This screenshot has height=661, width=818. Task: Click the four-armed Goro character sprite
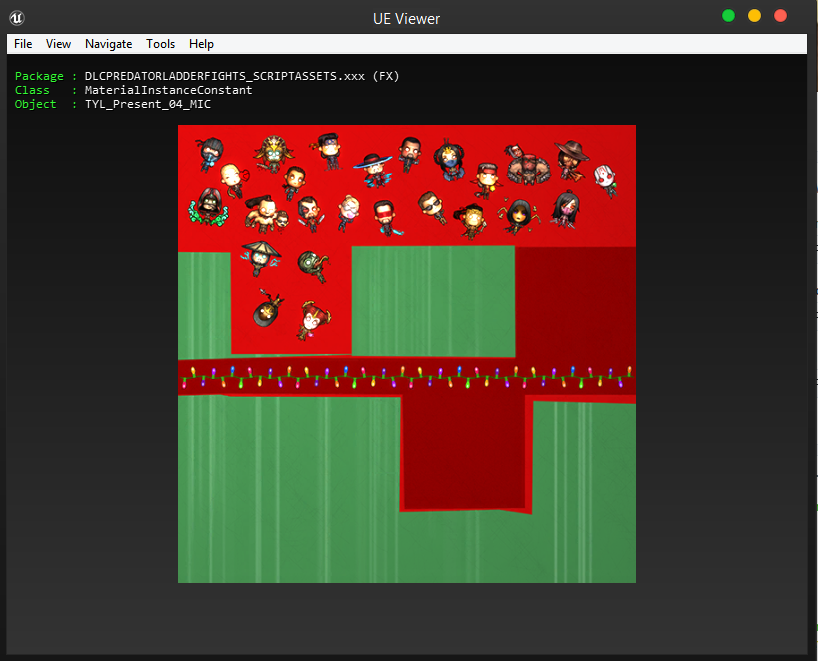click(524, 164)
